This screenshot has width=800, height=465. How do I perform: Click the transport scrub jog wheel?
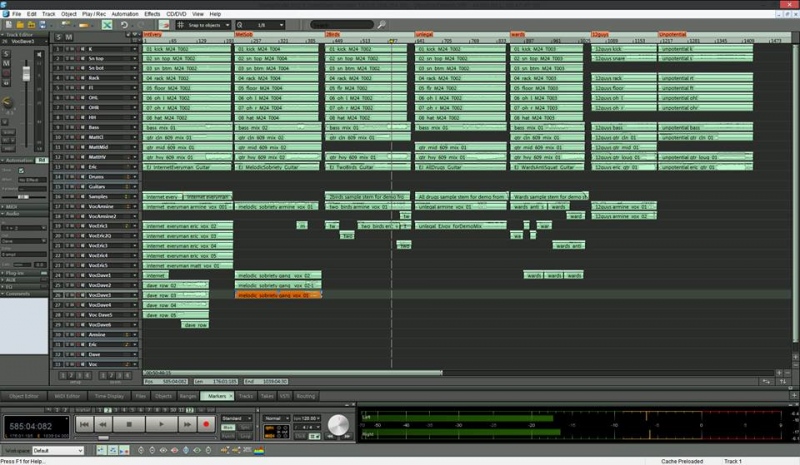pyautogui.click(x=338, y=425)
